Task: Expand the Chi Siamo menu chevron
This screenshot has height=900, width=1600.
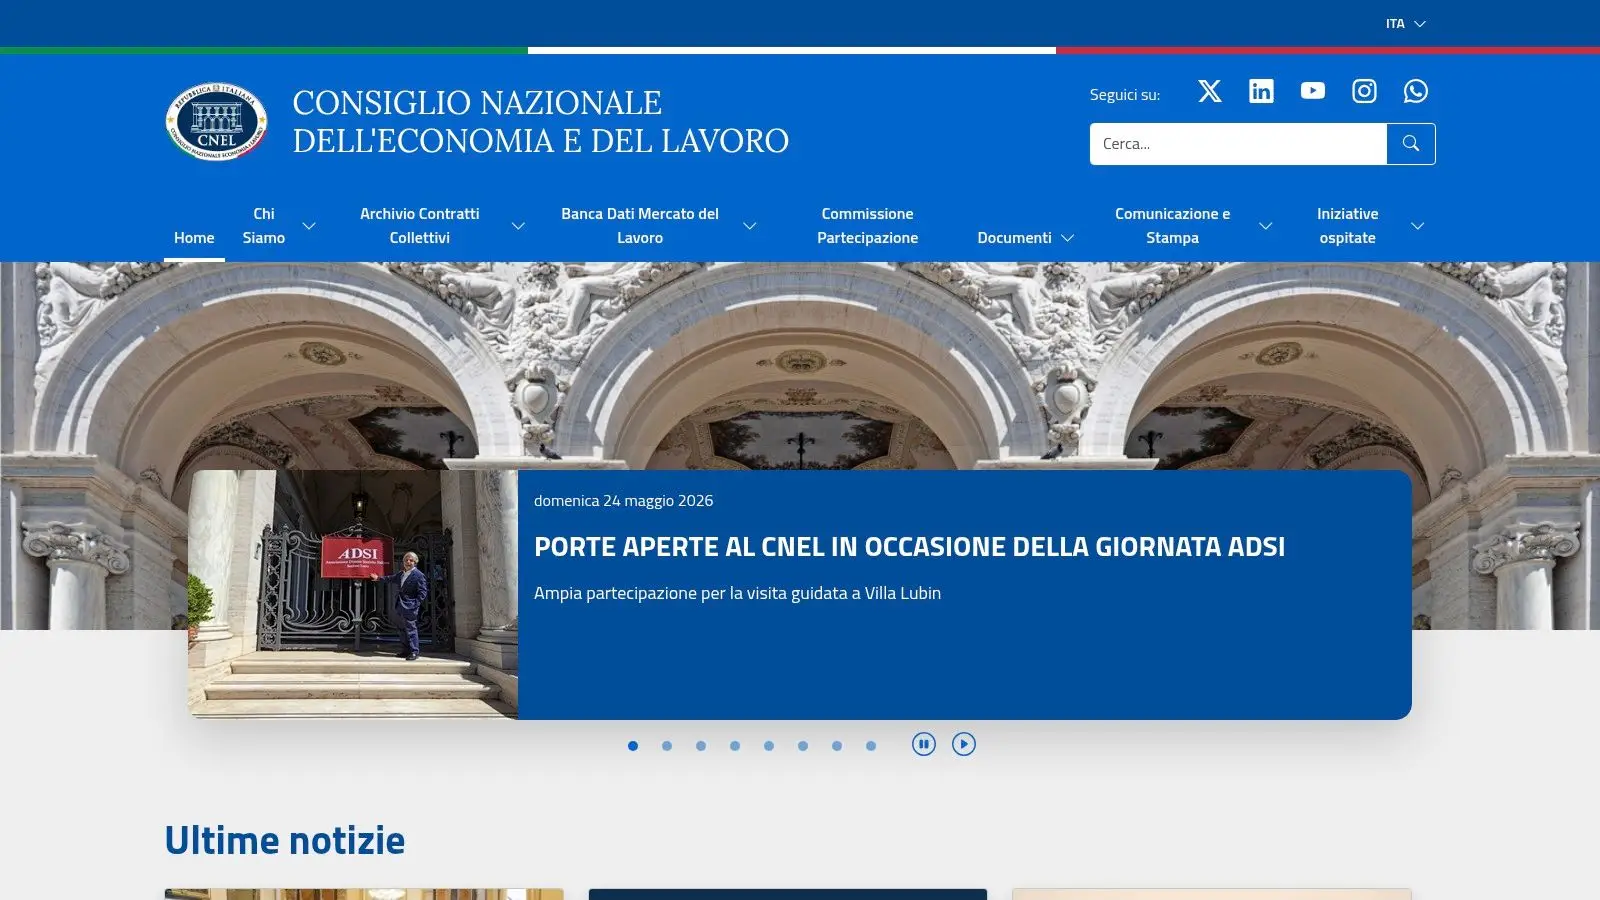Action: coord(309,226)
